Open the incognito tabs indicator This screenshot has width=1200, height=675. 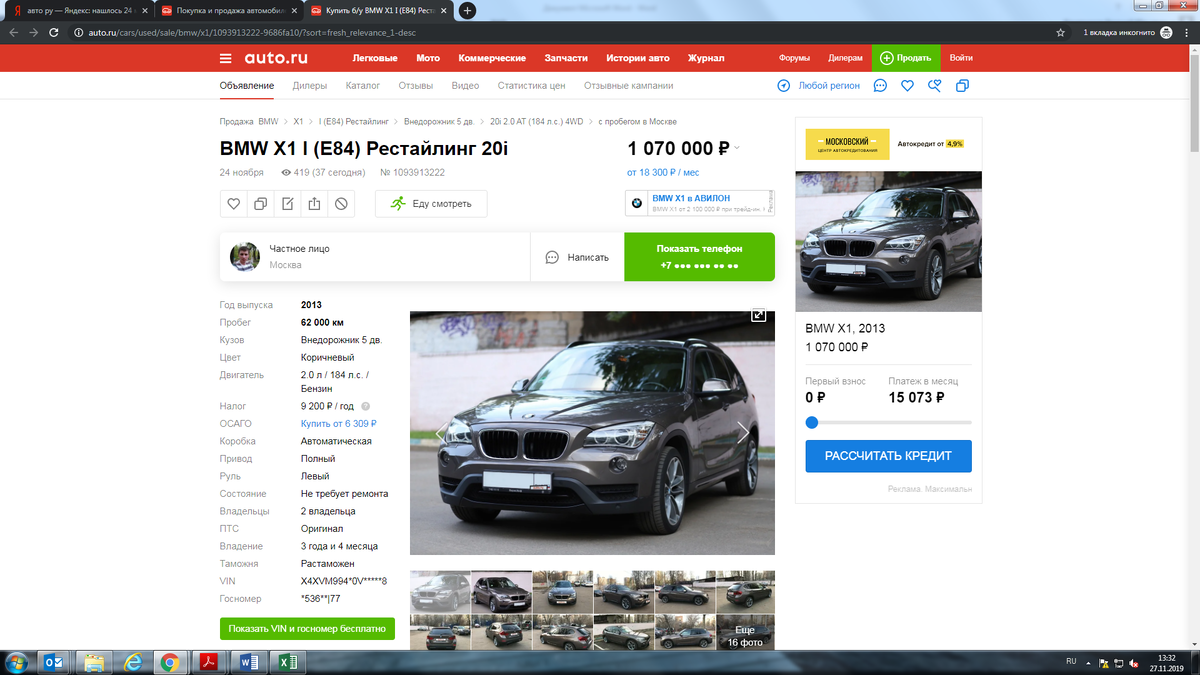(1126, 32)
